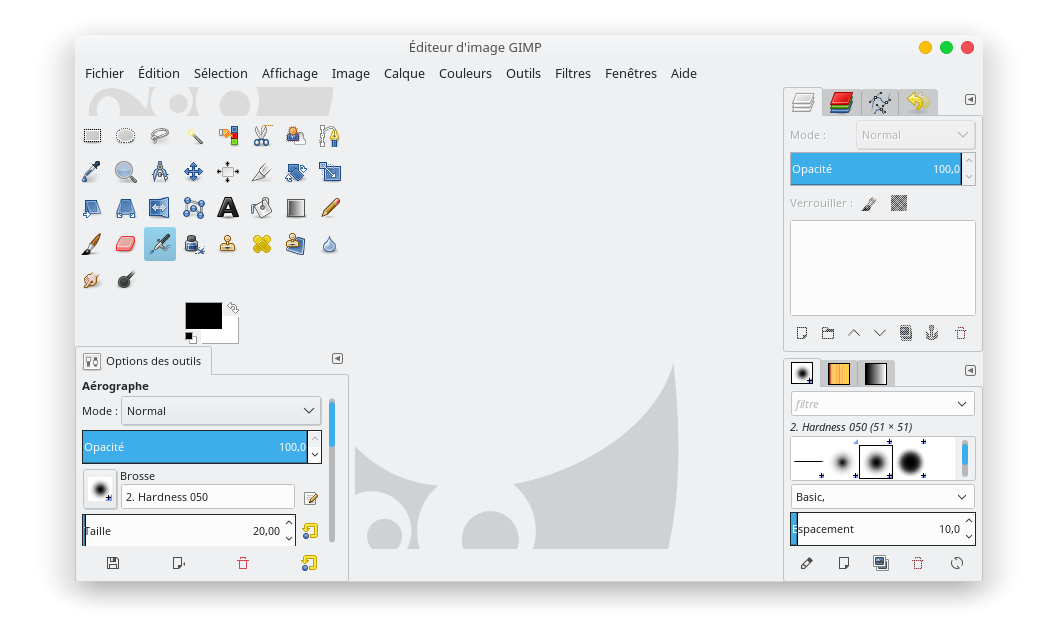Viewport: 1058px width, 624px height.
Task: Open the Filtres menu
Action: (573, 73)
